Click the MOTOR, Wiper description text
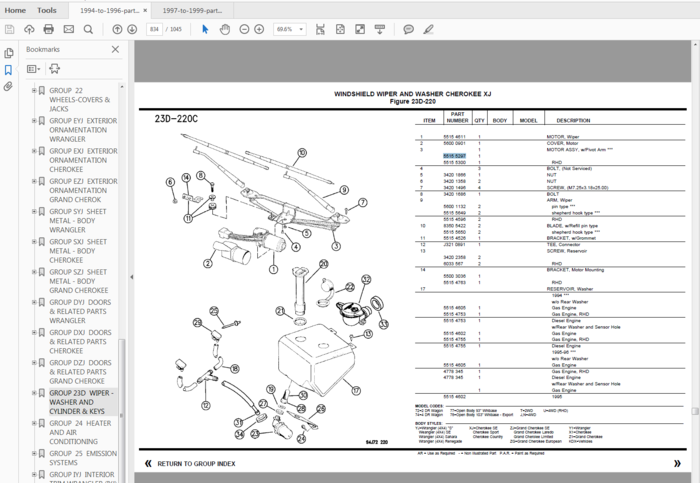 pos(562,137)
